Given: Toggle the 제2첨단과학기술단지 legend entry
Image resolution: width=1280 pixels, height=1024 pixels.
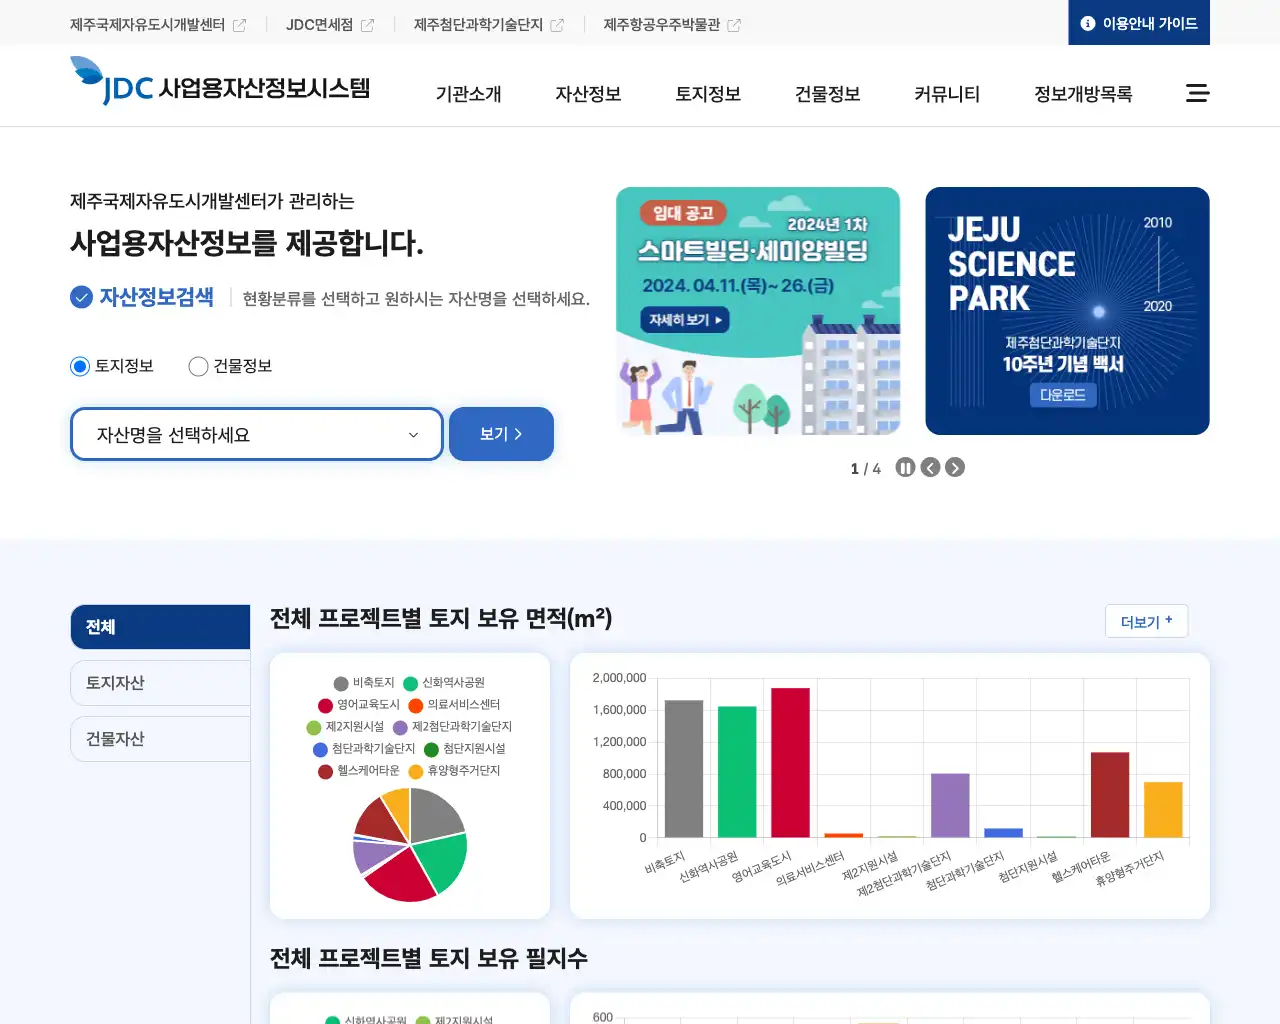Looking at the screenshot, I should click(452, 727).
